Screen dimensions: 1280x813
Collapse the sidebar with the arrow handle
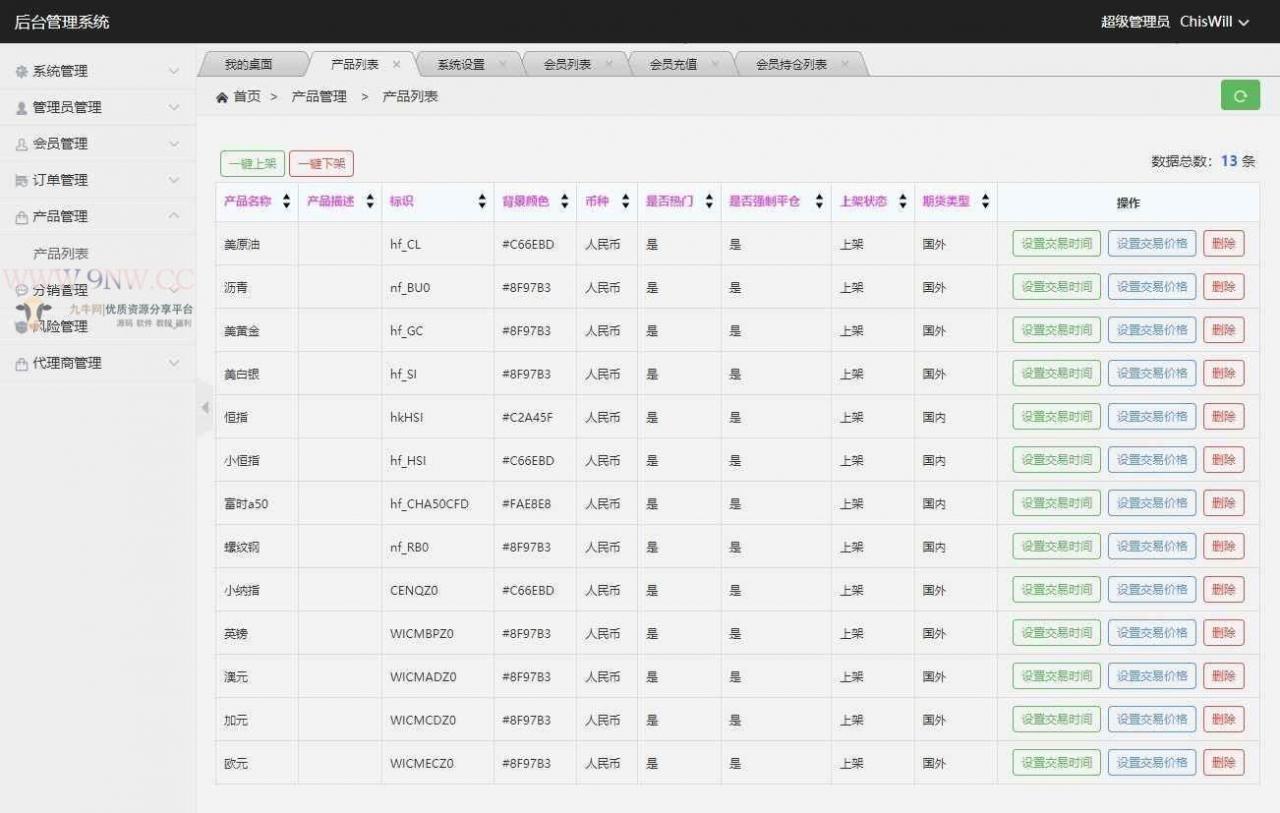(205, 407)
